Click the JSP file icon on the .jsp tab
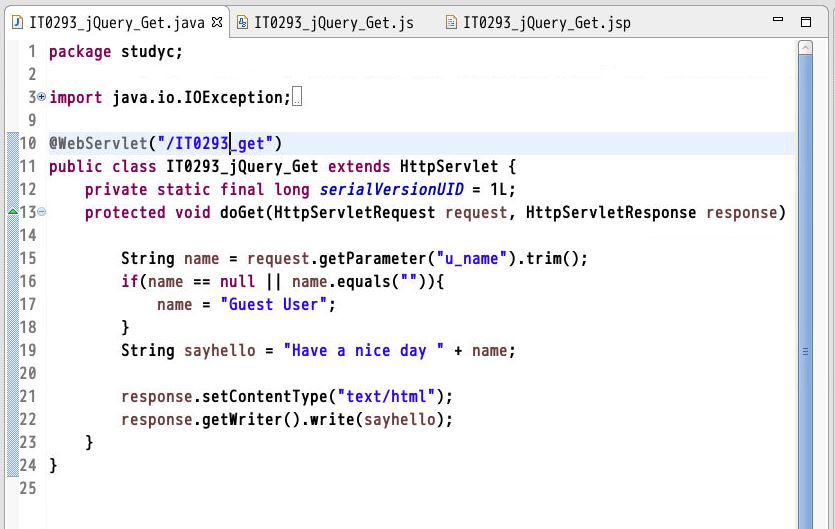The height and width of the screenshot is (529, 835). 451,22
